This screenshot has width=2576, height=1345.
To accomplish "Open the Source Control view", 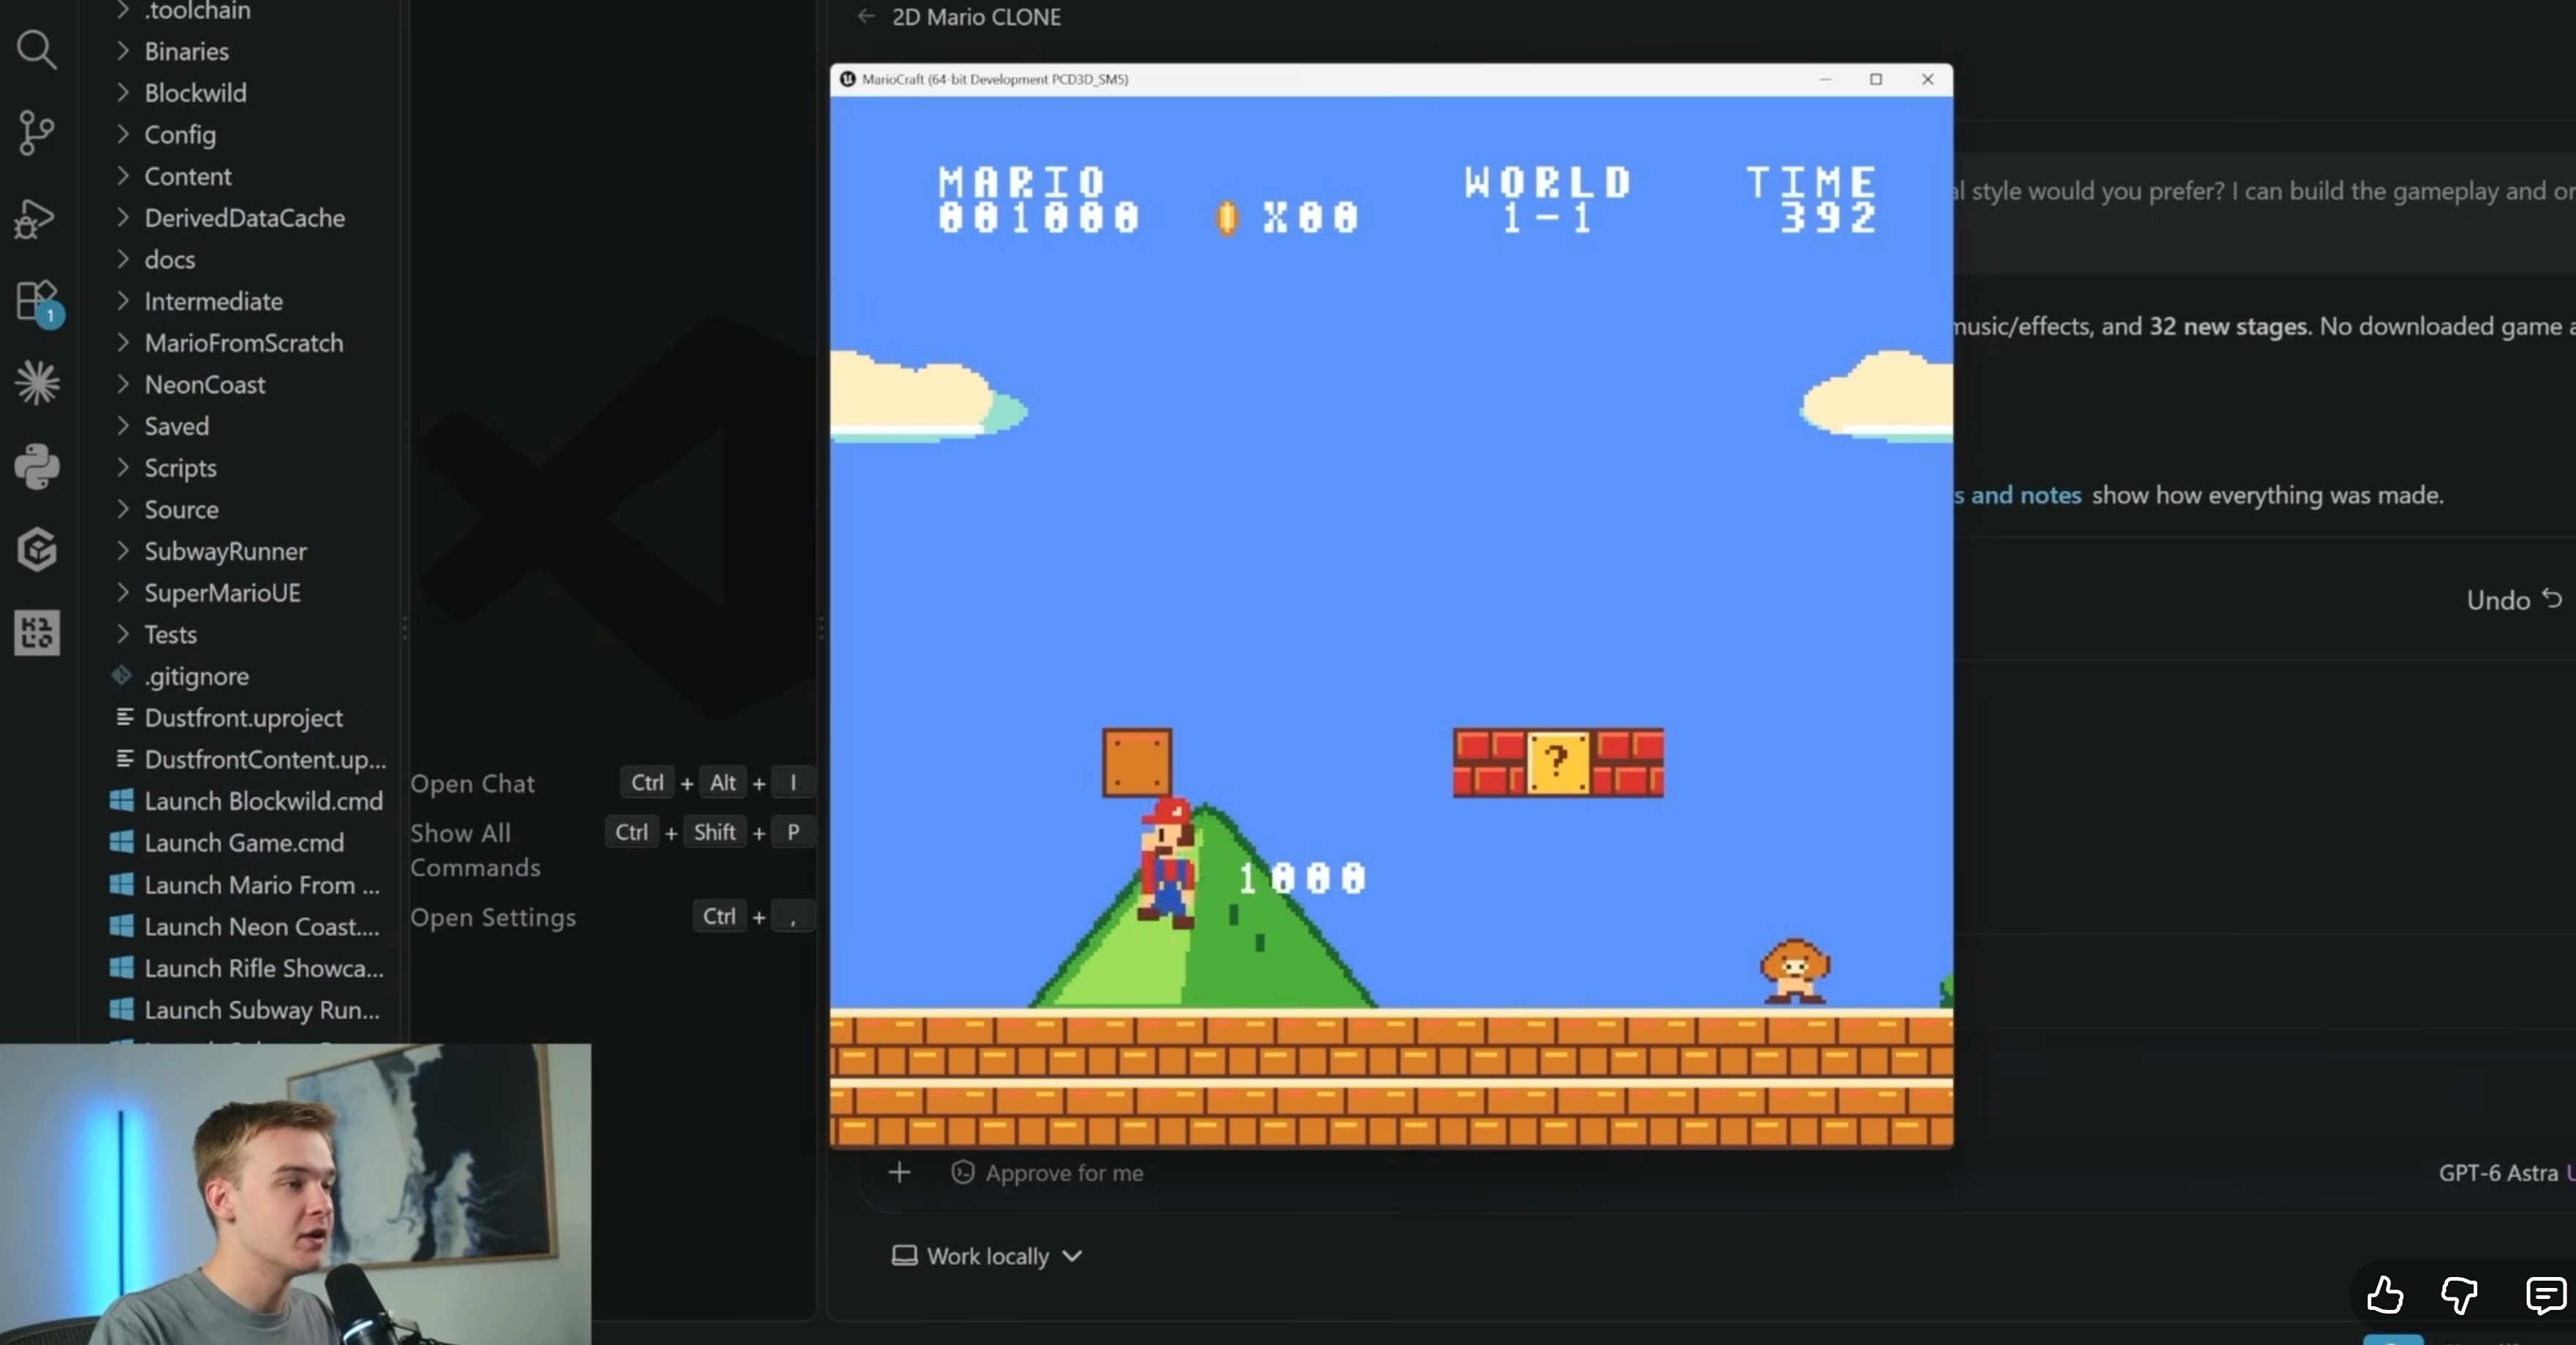I will point(37,133).
